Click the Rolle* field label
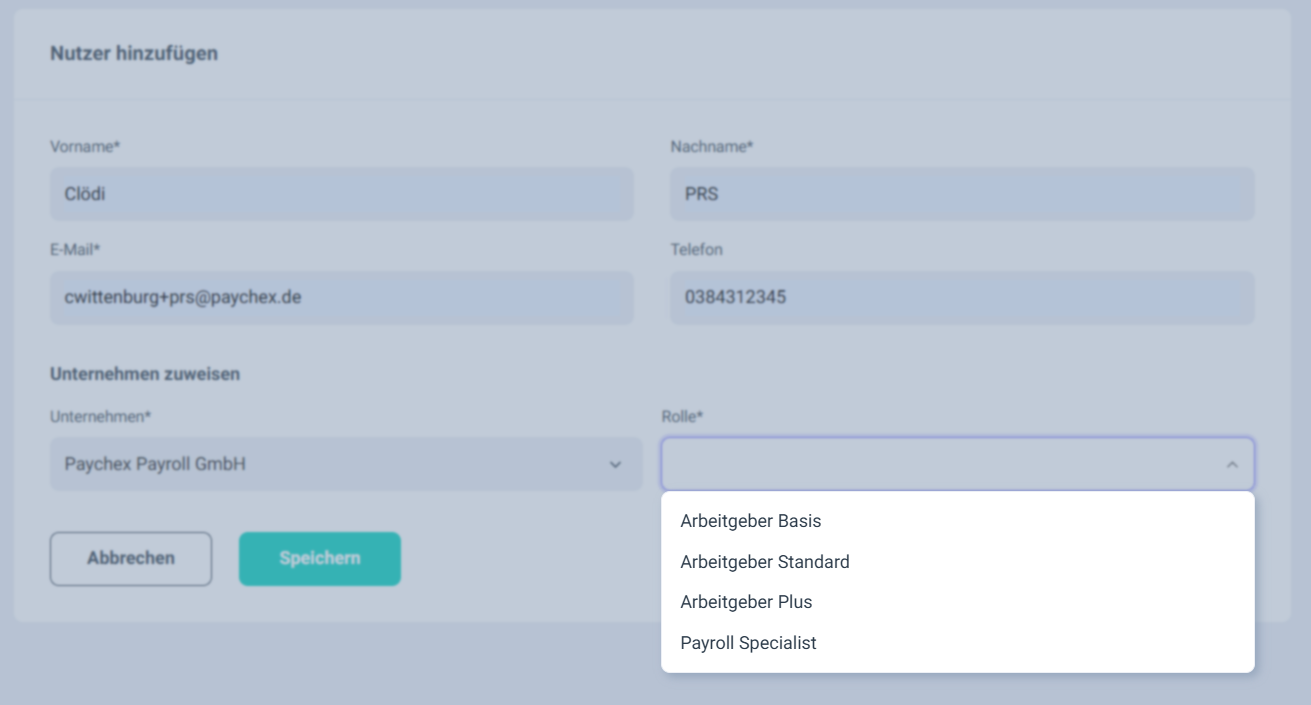The width and height of the screenshot is (1311, 705). pos(681,416)
